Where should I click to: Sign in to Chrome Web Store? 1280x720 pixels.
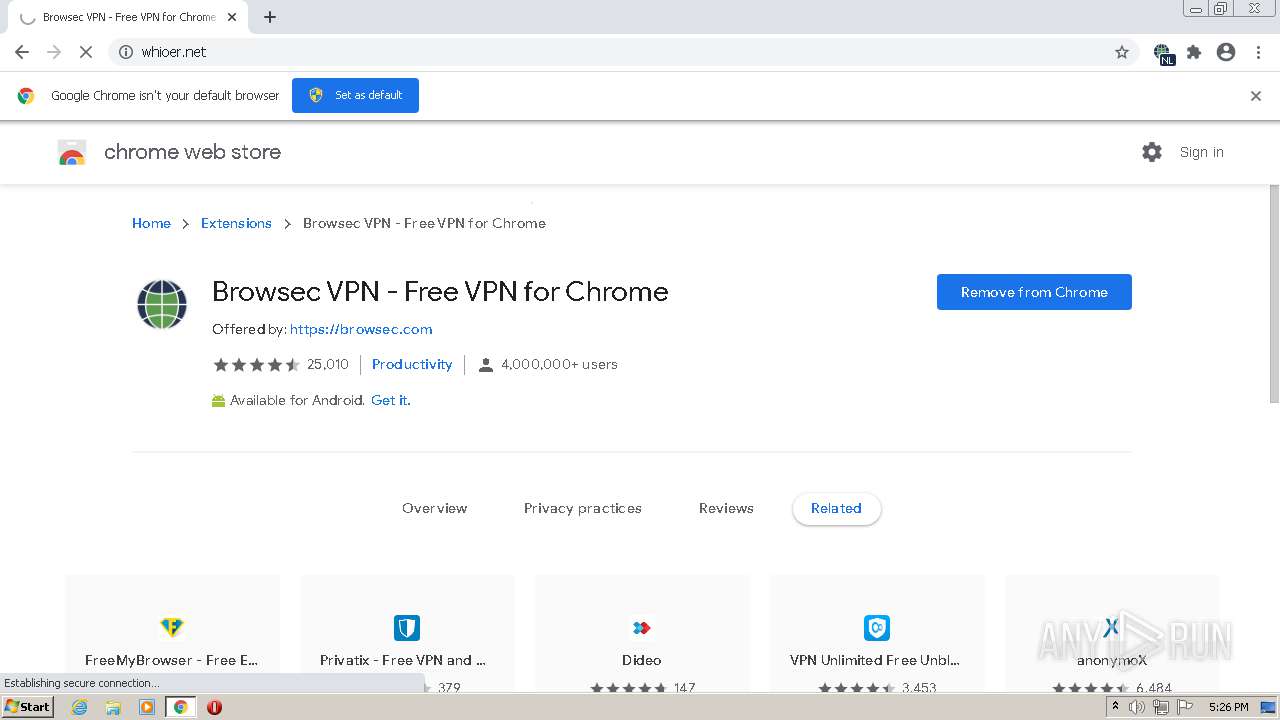[1201, 152]
